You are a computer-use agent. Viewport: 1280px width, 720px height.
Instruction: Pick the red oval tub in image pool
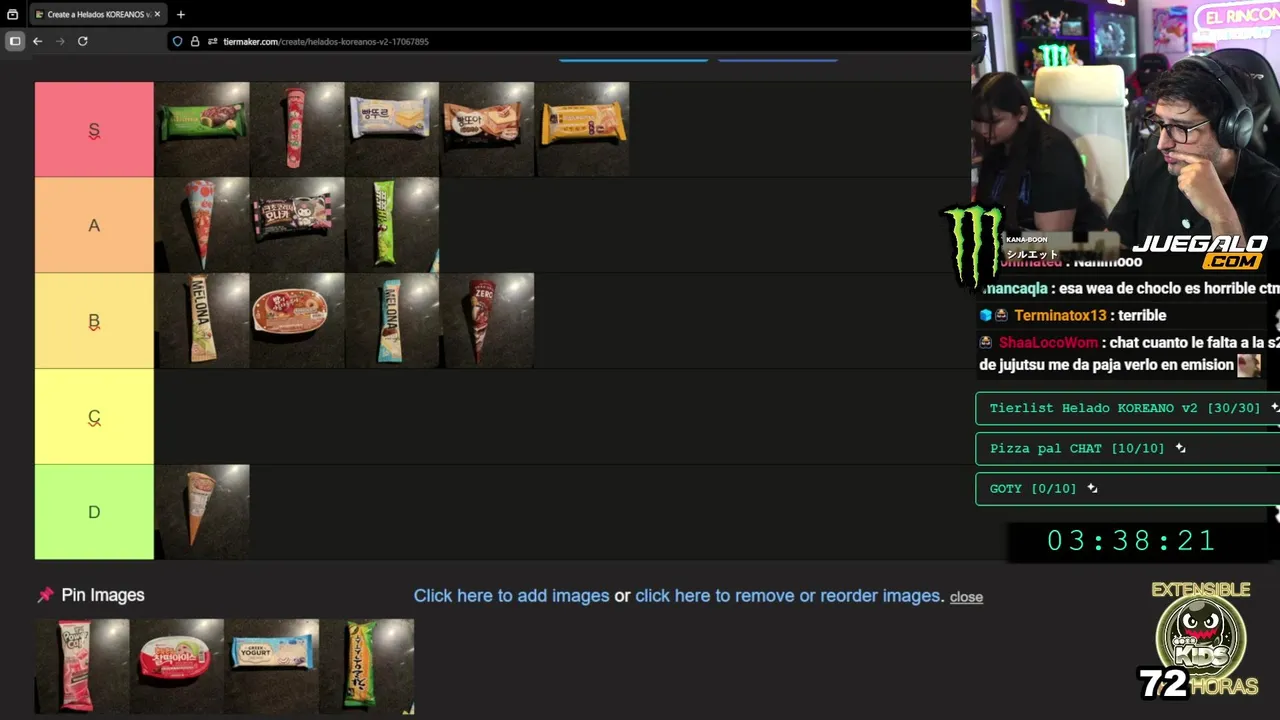177,666
